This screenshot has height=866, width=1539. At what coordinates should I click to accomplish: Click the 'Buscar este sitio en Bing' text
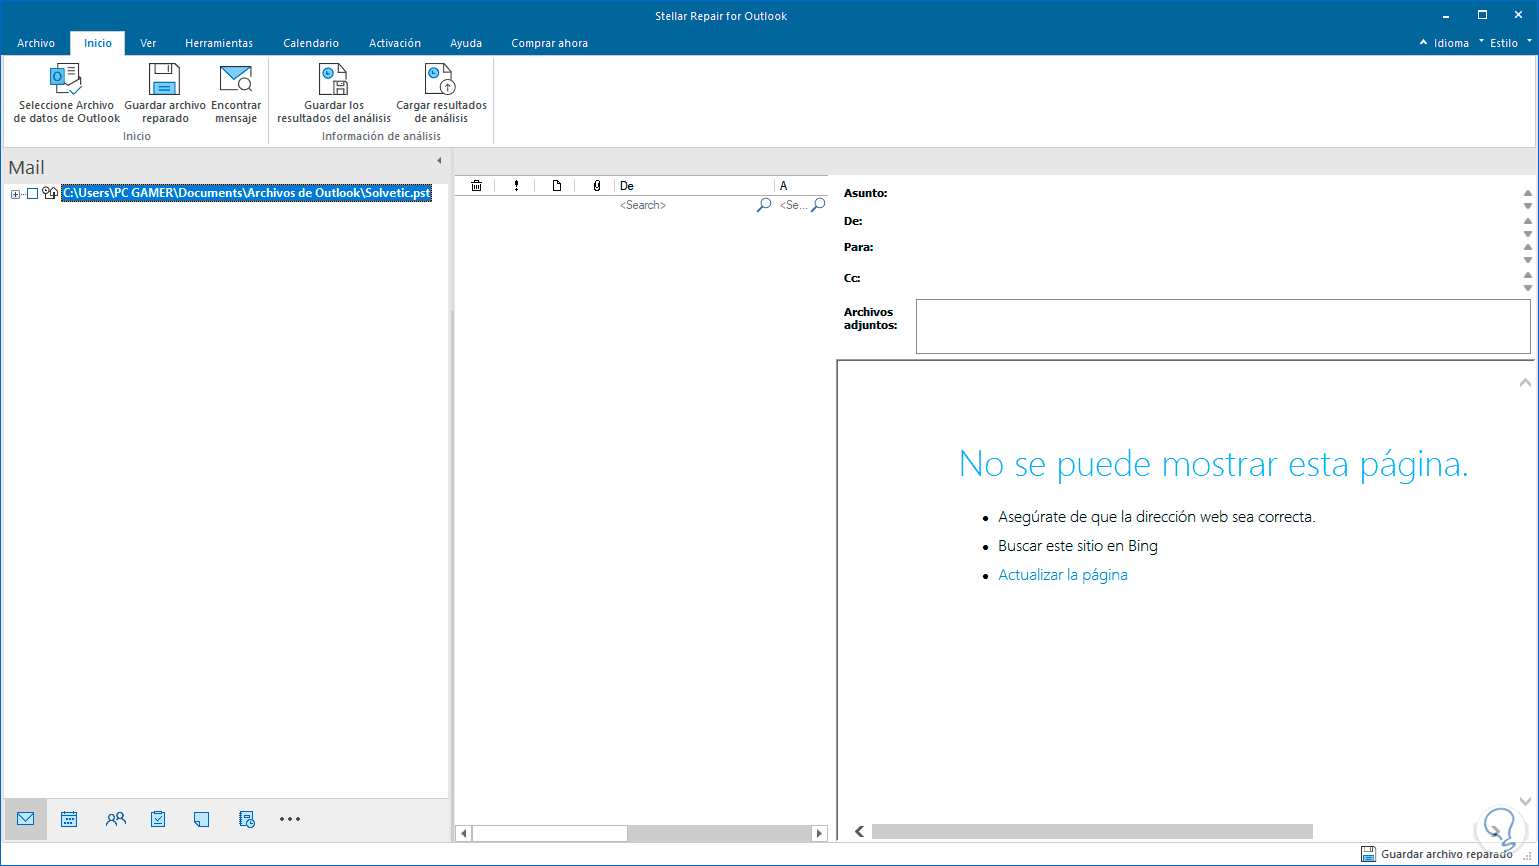[x=1078, y=546]
